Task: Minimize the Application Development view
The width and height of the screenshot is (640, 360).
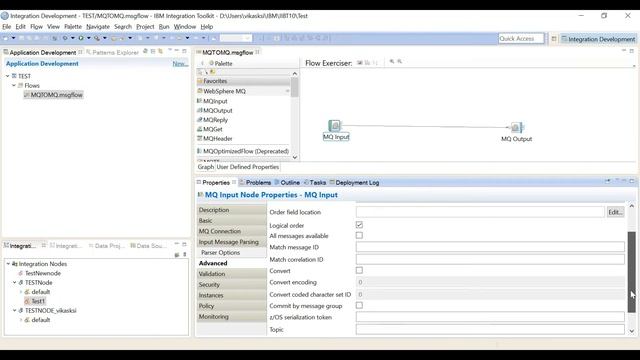Action: [177, 51]
